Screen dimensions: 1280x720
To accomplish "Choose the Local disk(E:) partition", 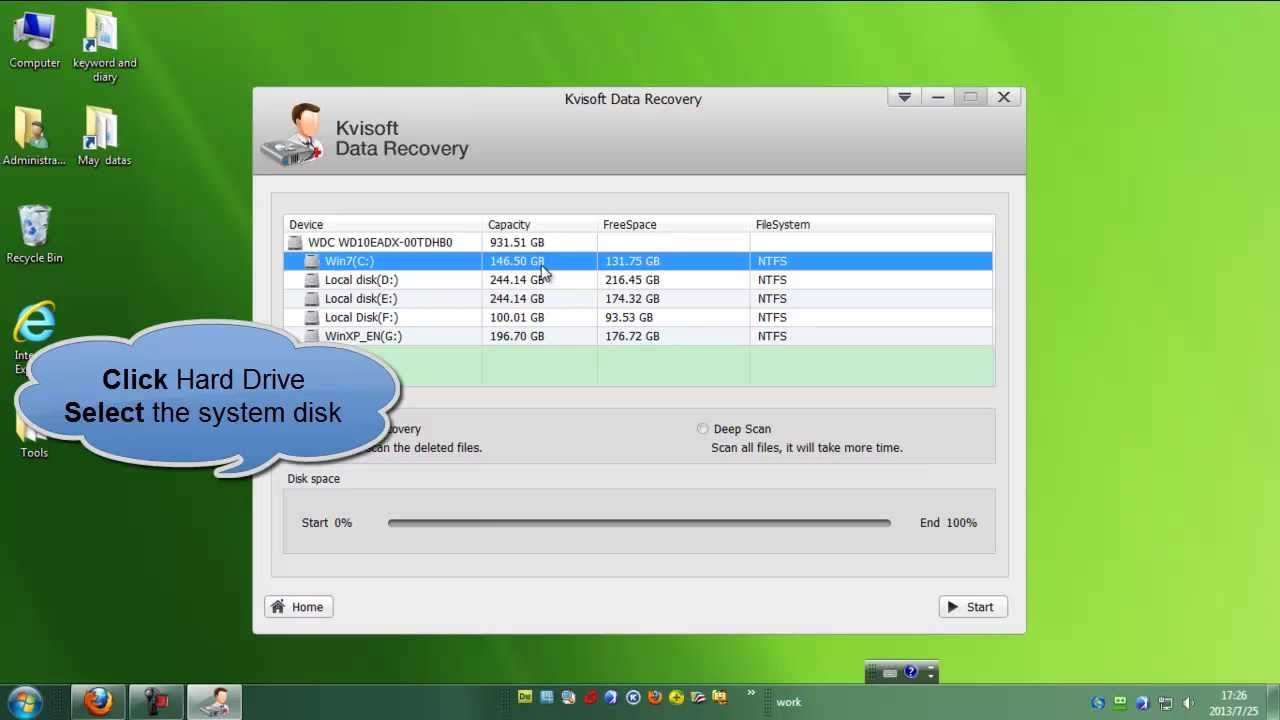I will tap(638, 299).
